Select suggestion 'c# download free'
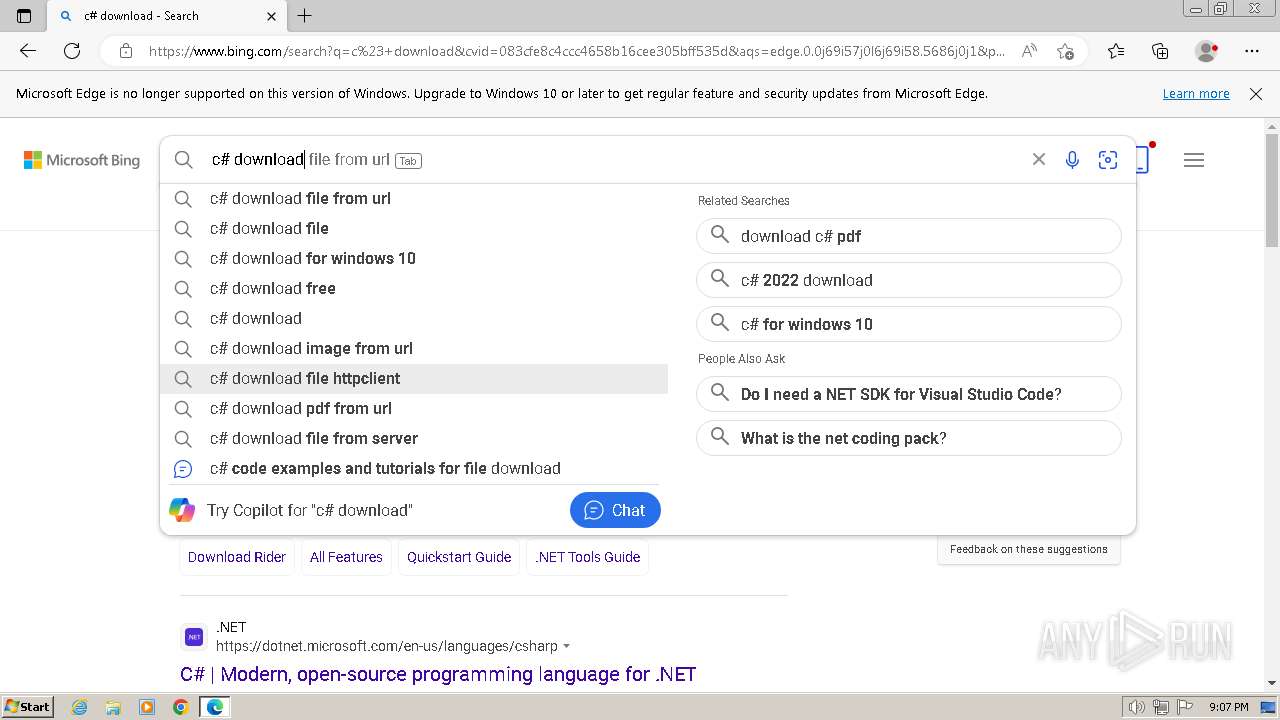Image resolution: width=1280 pixels, height=720 pixels. point(414,288)
